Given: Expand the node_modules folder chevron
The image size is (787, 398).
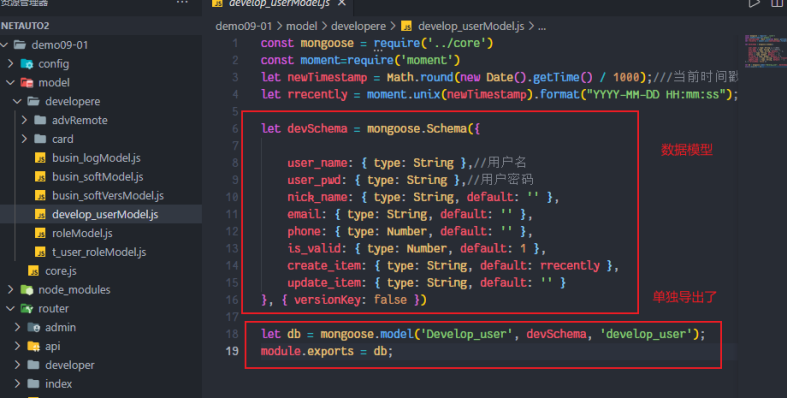Looking at the screenshot, I should click(x=11, y=290).
